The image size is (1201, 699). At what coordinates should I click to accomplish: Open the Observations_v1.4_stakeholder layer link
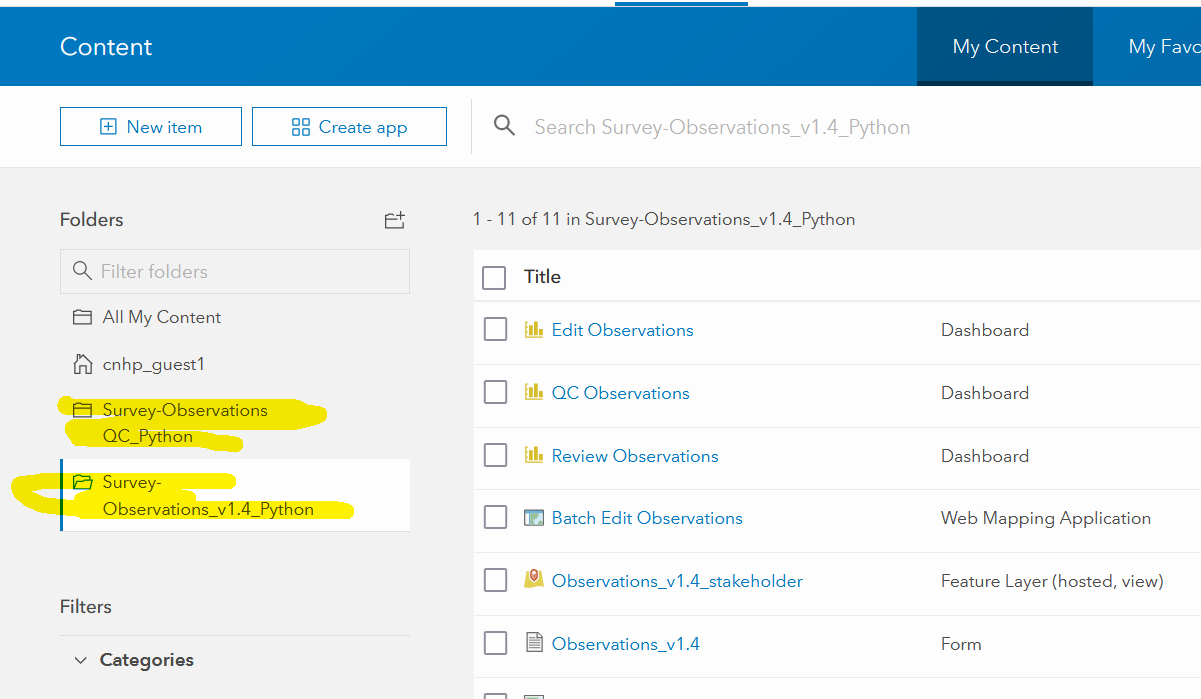(677, 581)
